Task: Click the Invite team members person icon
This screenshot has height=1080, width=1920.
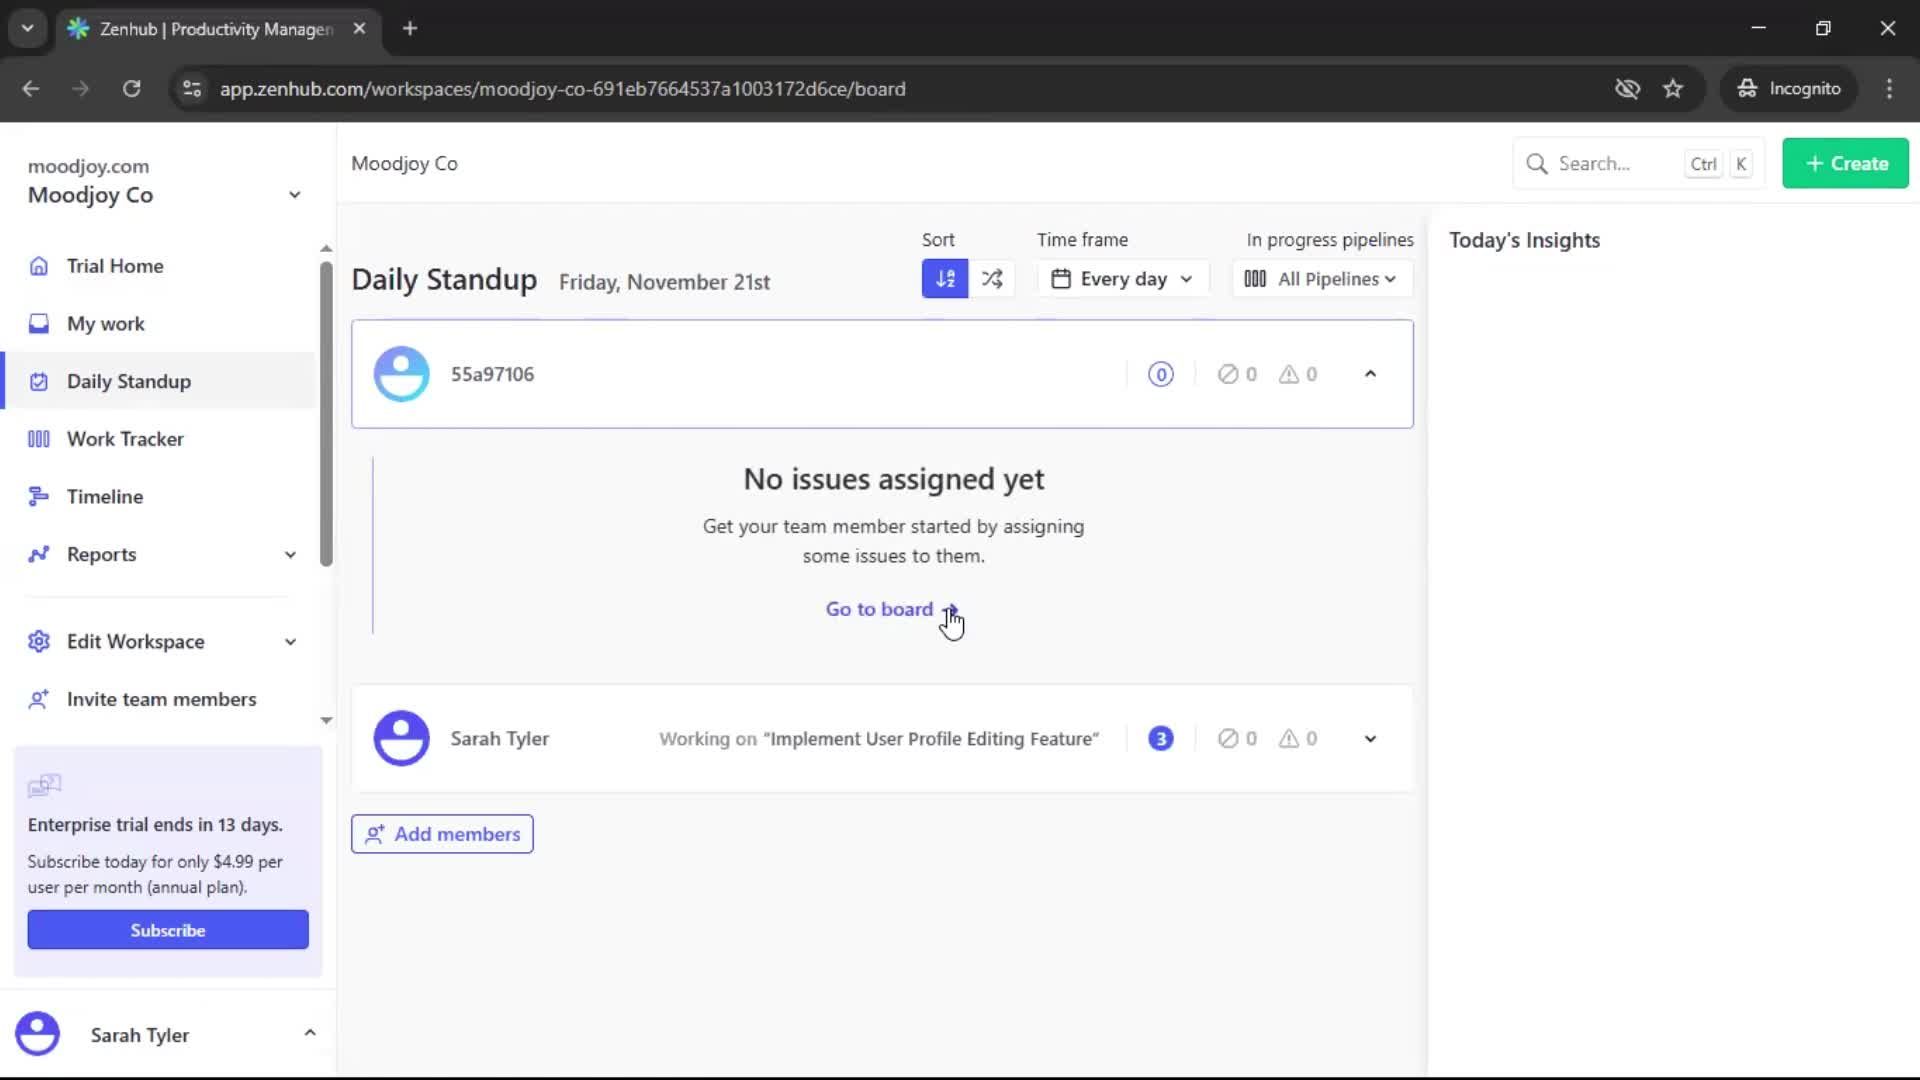Action: pyautogui.click(x=39, y=699)
